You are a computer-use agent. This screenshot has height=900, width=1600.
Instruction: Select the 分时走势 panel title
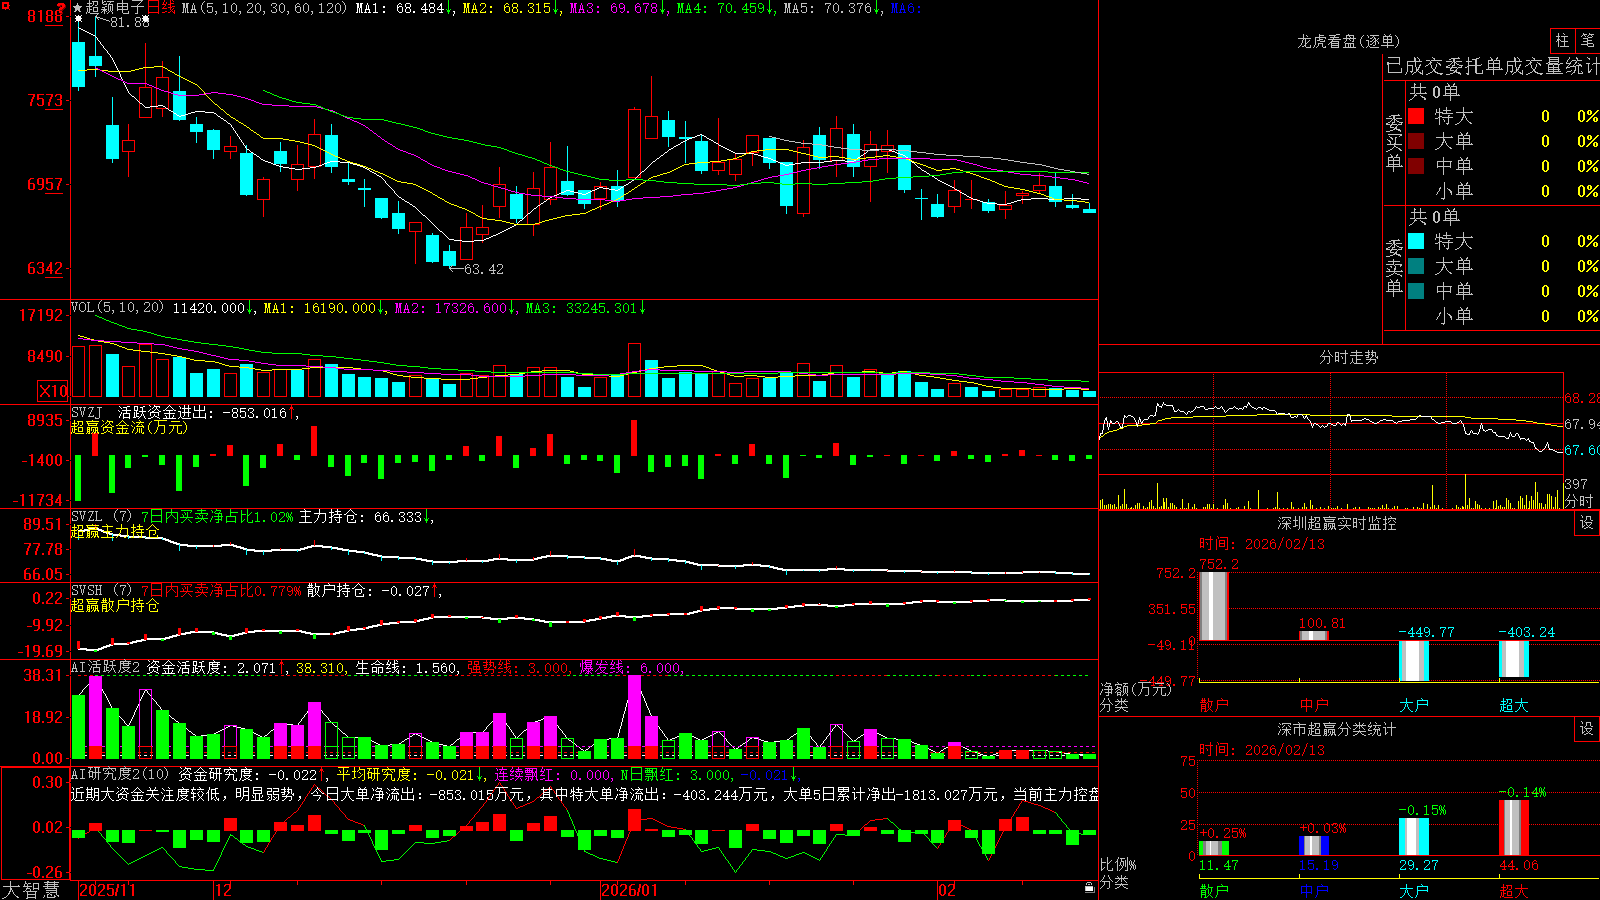click(1348, 357)
